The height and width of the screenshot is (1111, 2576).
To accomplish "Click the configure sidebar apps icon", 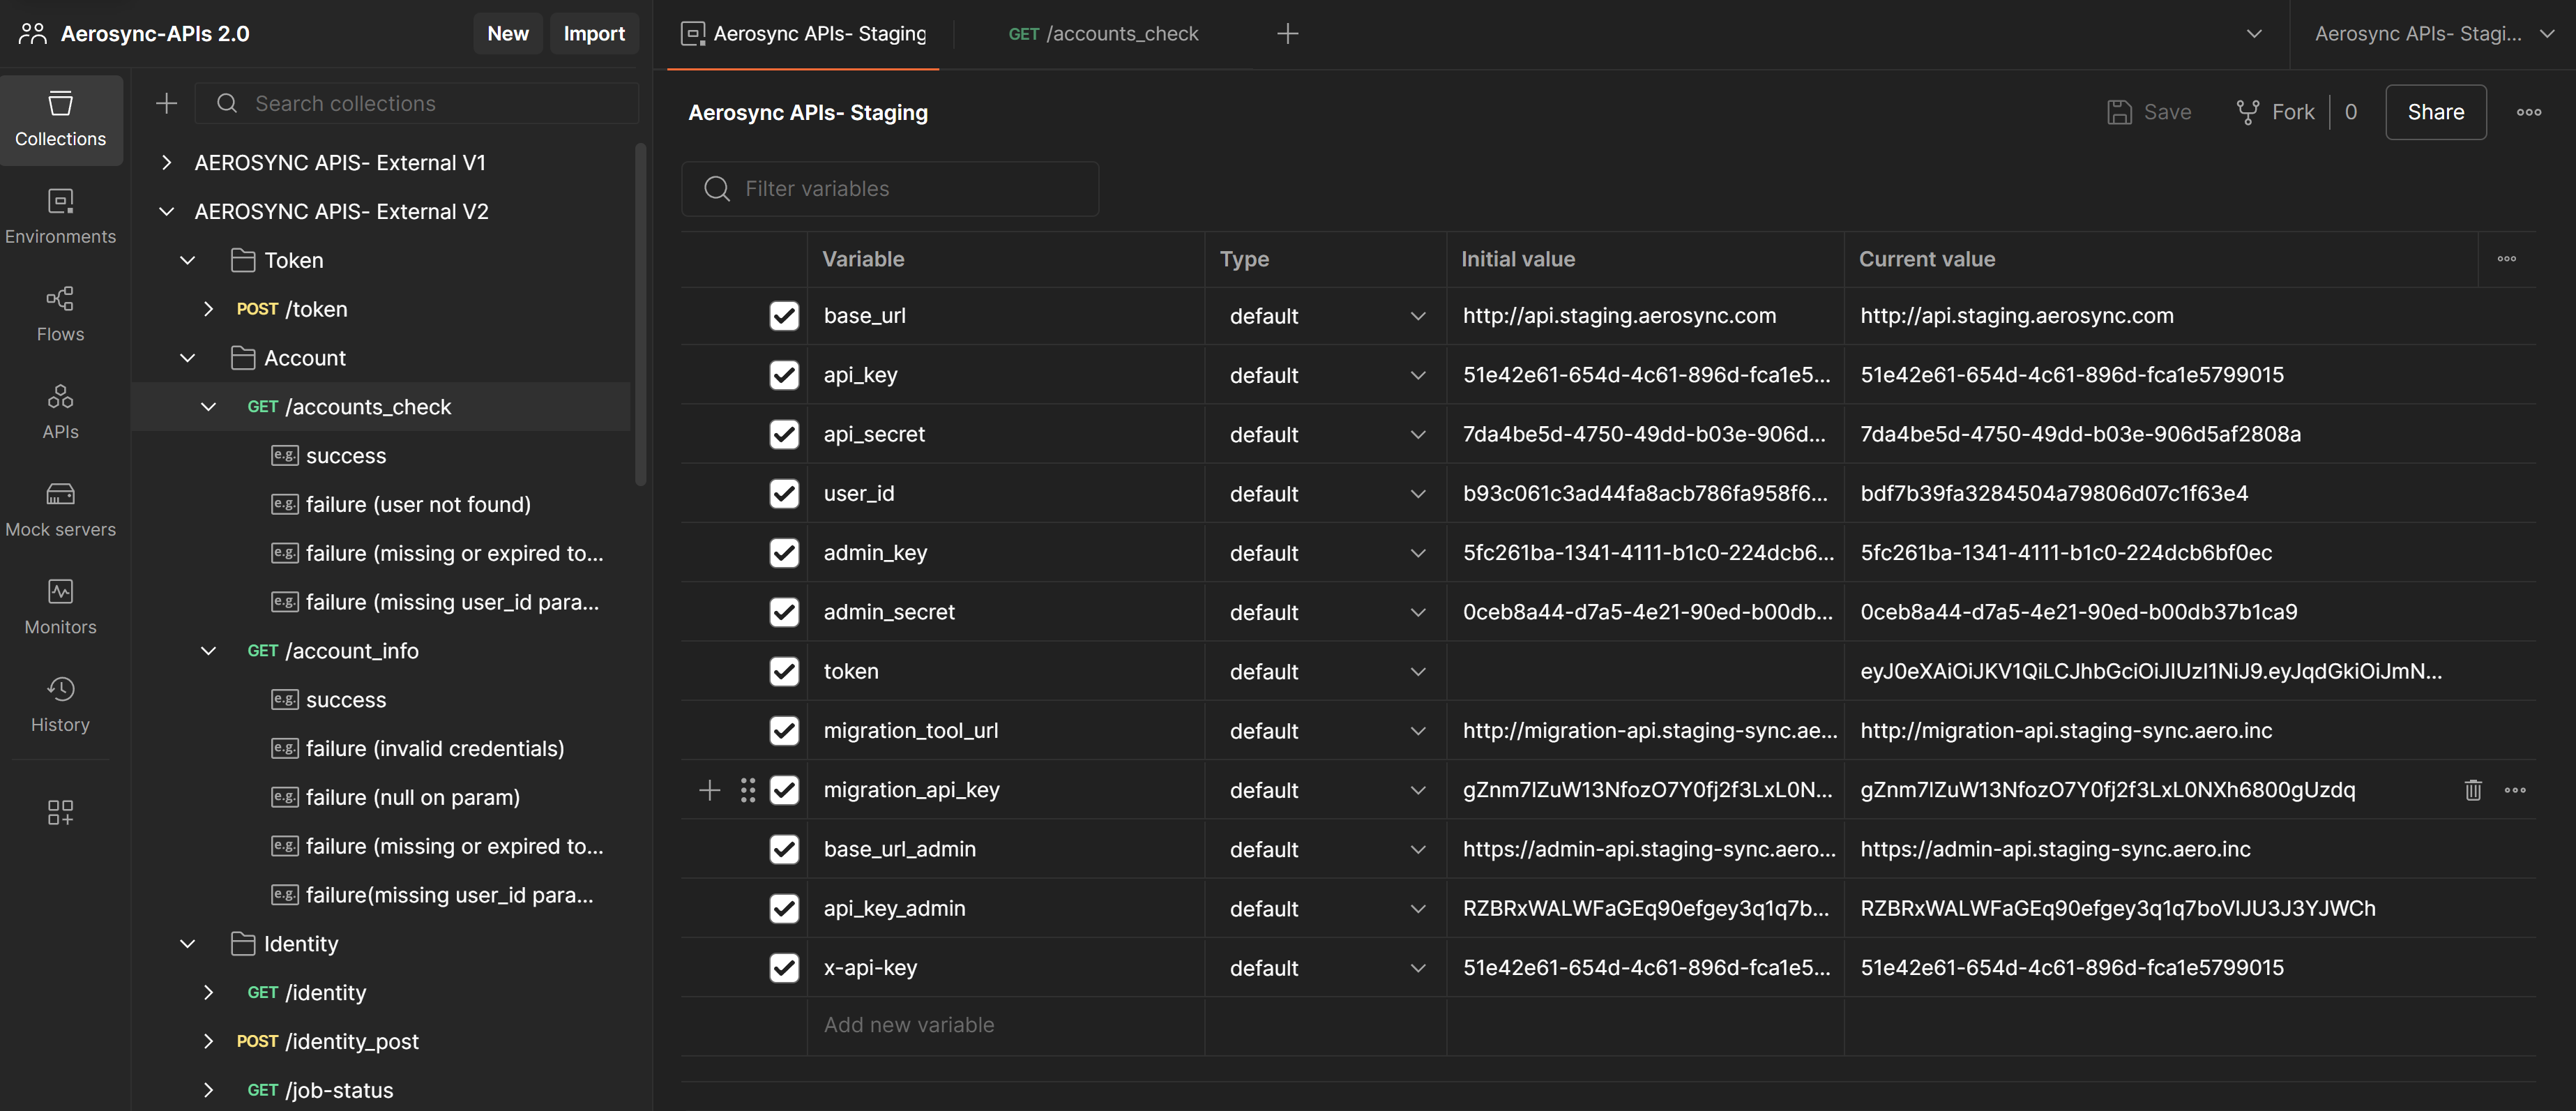I will 60,812.
